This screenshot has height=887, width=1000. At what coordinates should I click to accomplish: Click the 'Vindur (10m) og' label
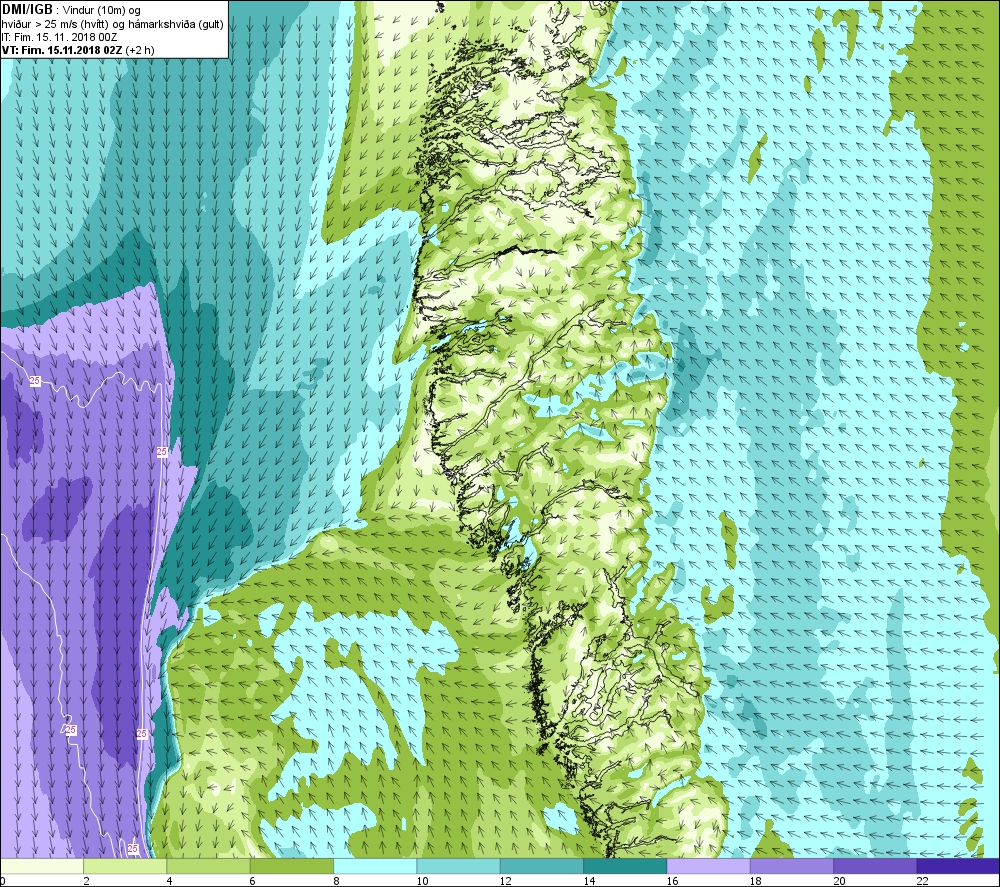[102, 11]
